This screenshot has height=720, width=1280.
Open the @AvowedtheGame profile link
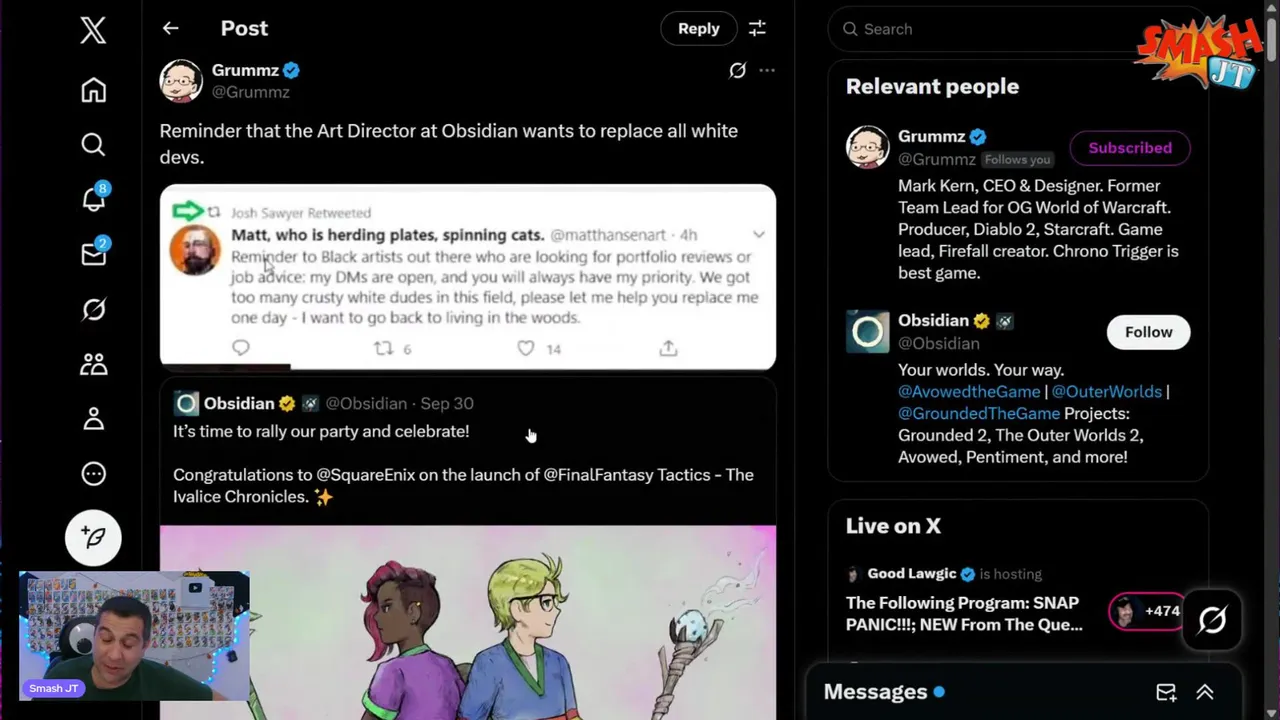pyautogui.click(x=967, y=392)
